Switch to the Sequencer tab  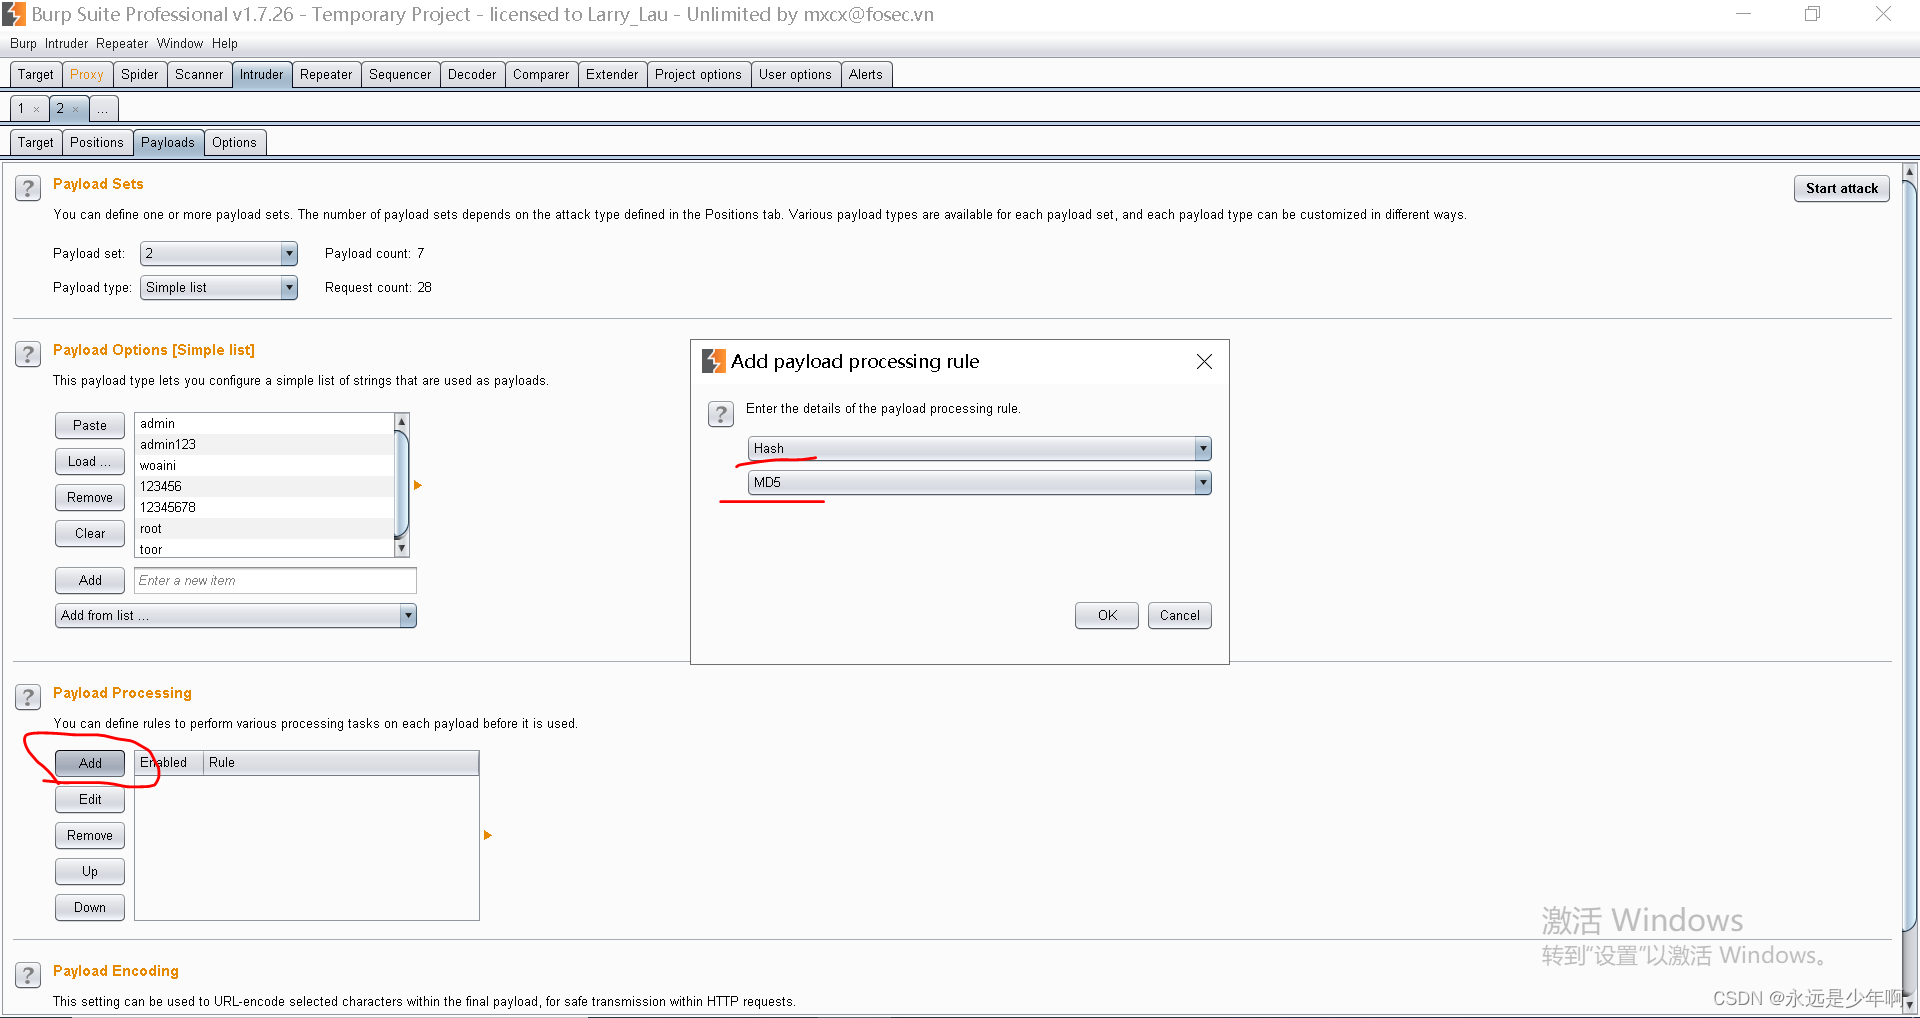(400, 75)
